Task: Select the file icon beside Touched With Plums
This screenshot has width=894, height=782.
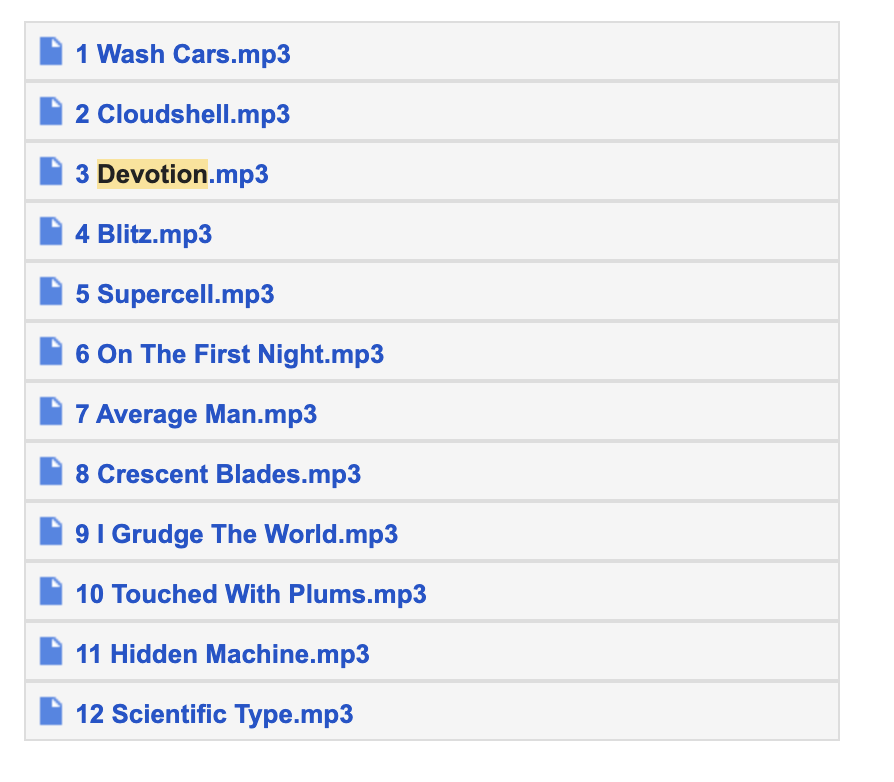Action: point(51,592)
